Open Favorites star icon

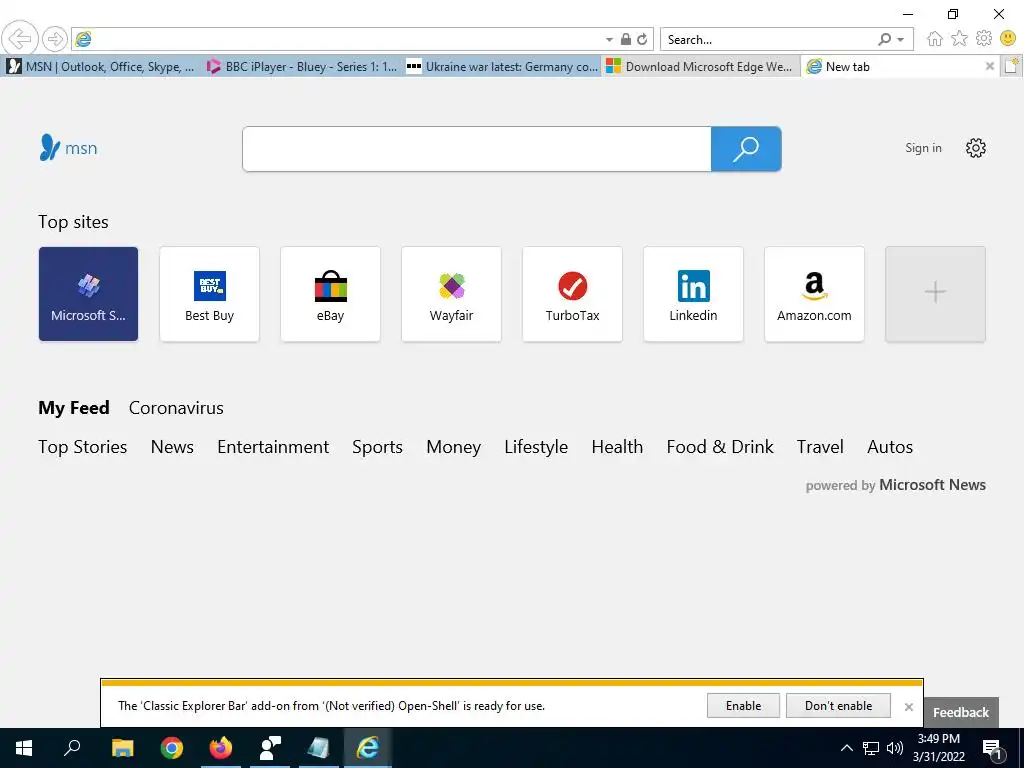pos(959,39)
